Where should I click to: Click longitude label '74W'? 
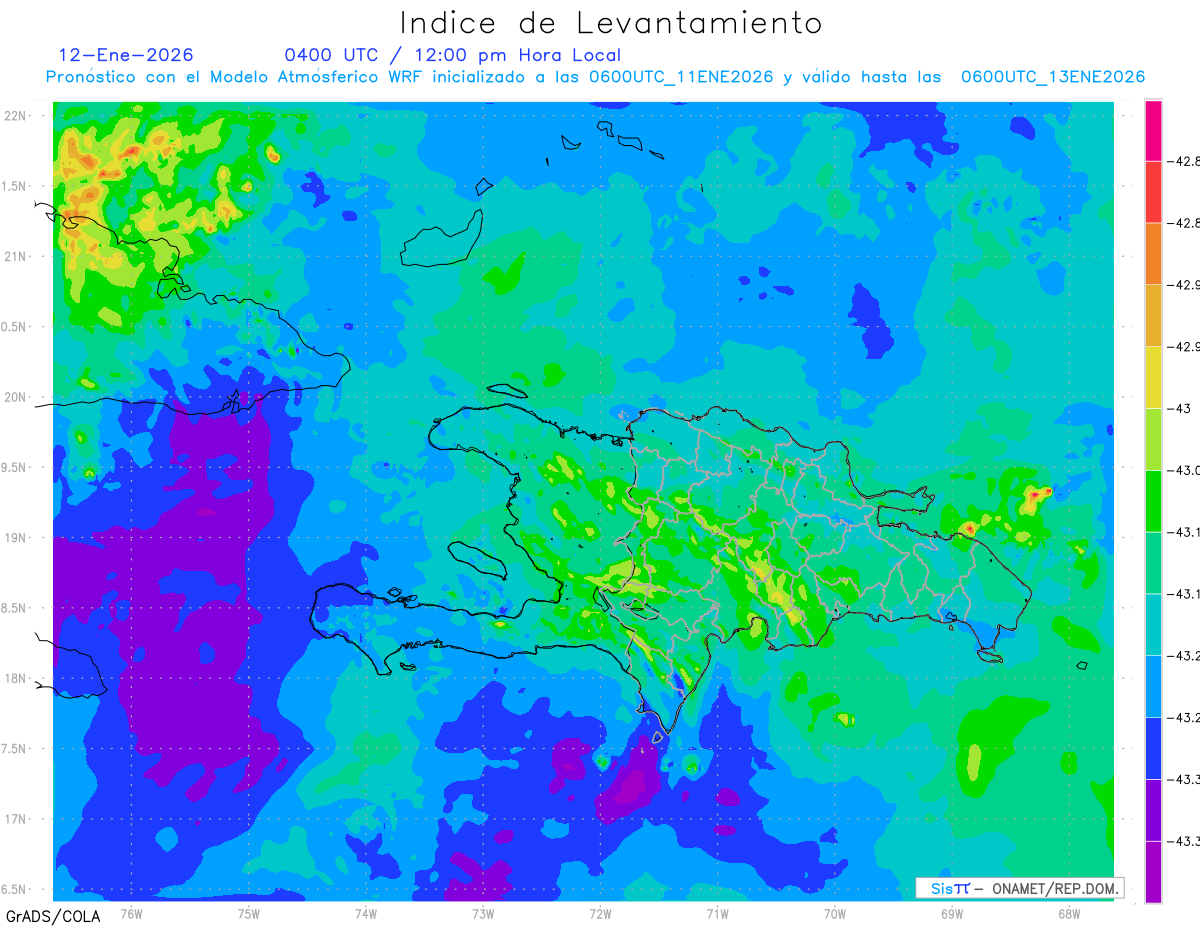tap(365, 913)
